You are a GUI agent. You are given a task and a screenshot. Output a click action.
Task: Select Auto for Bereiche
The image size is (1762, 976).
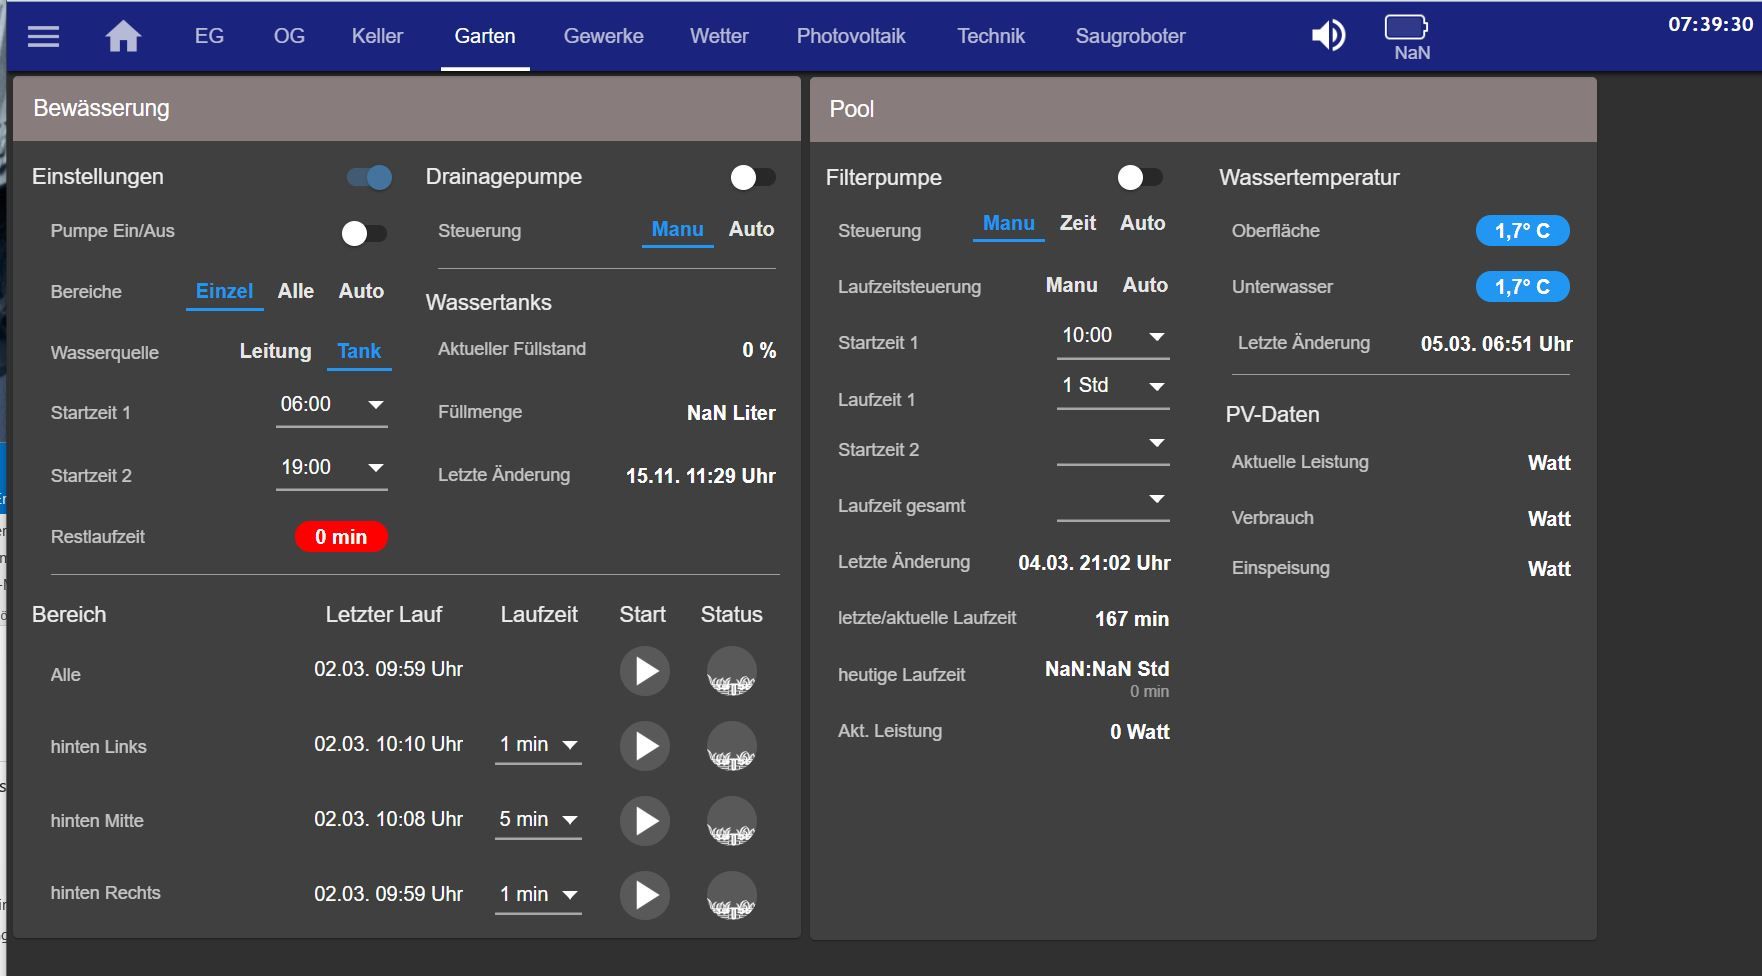point(361,292)
